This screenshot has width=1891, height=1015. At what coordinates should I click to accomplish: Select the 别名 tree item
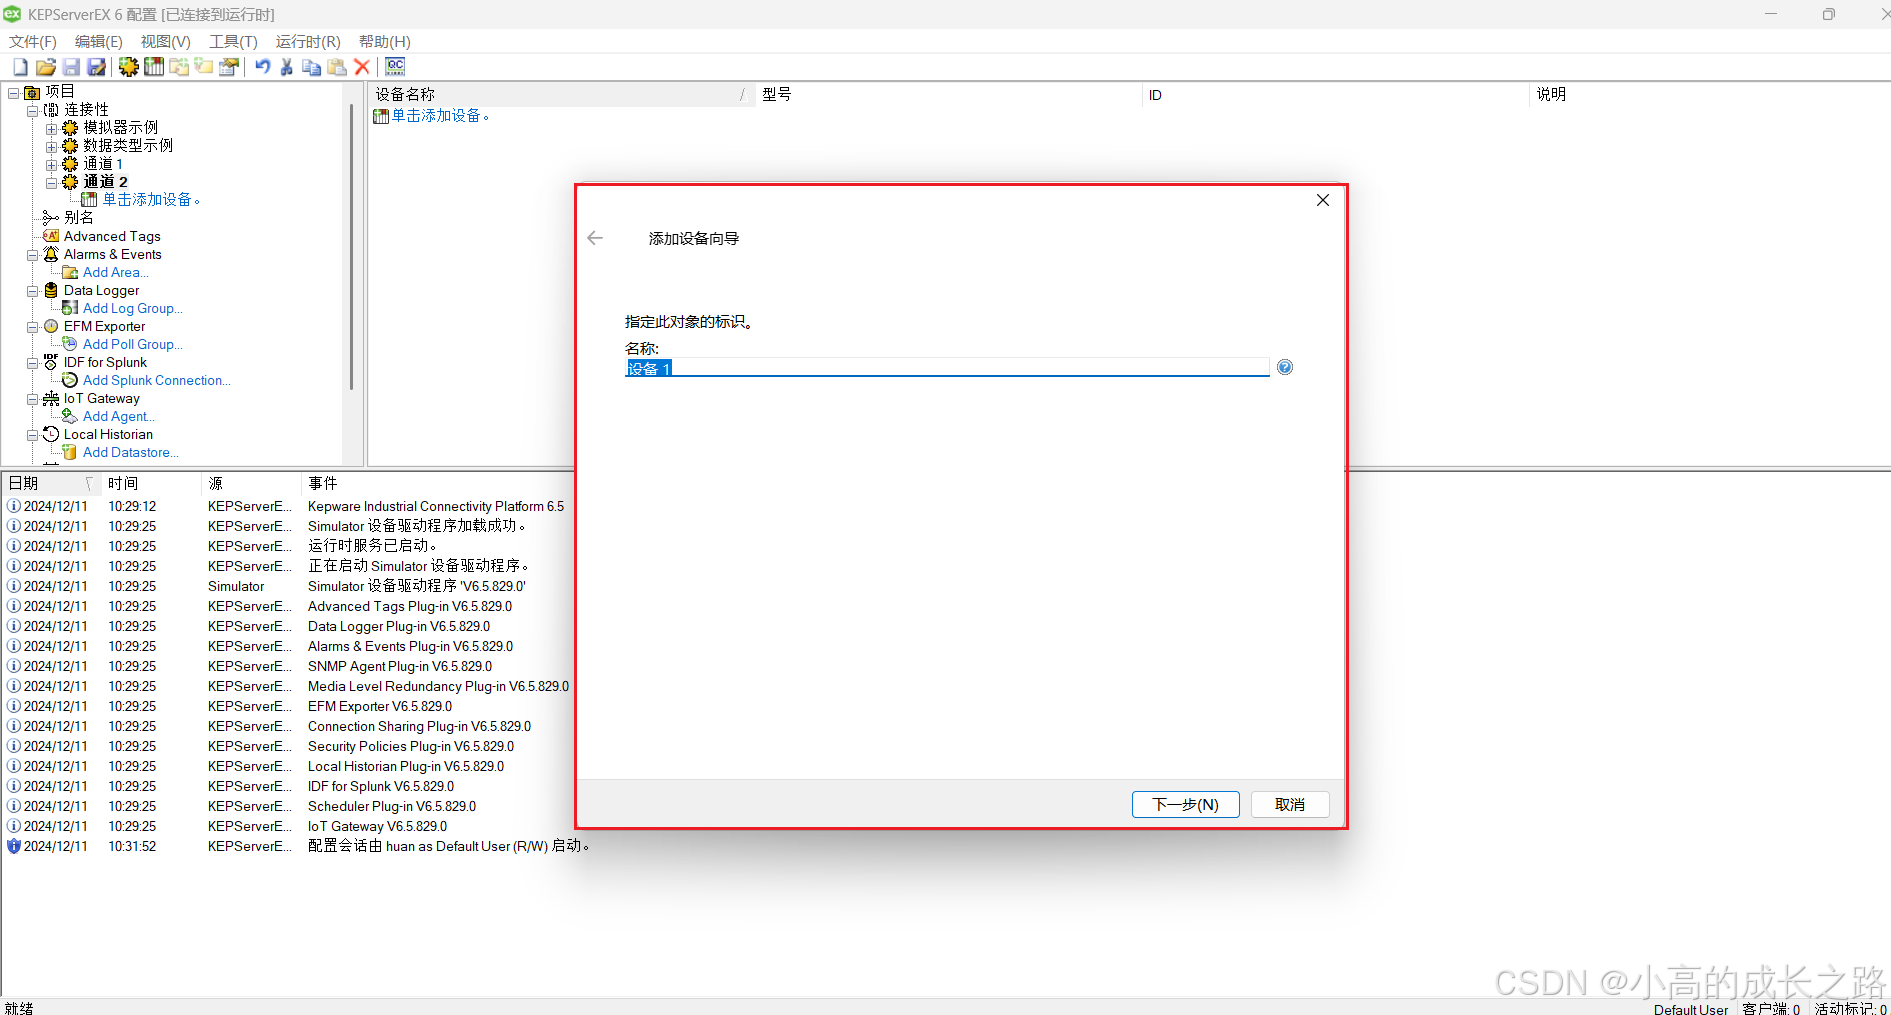click(x=79, y=218)
